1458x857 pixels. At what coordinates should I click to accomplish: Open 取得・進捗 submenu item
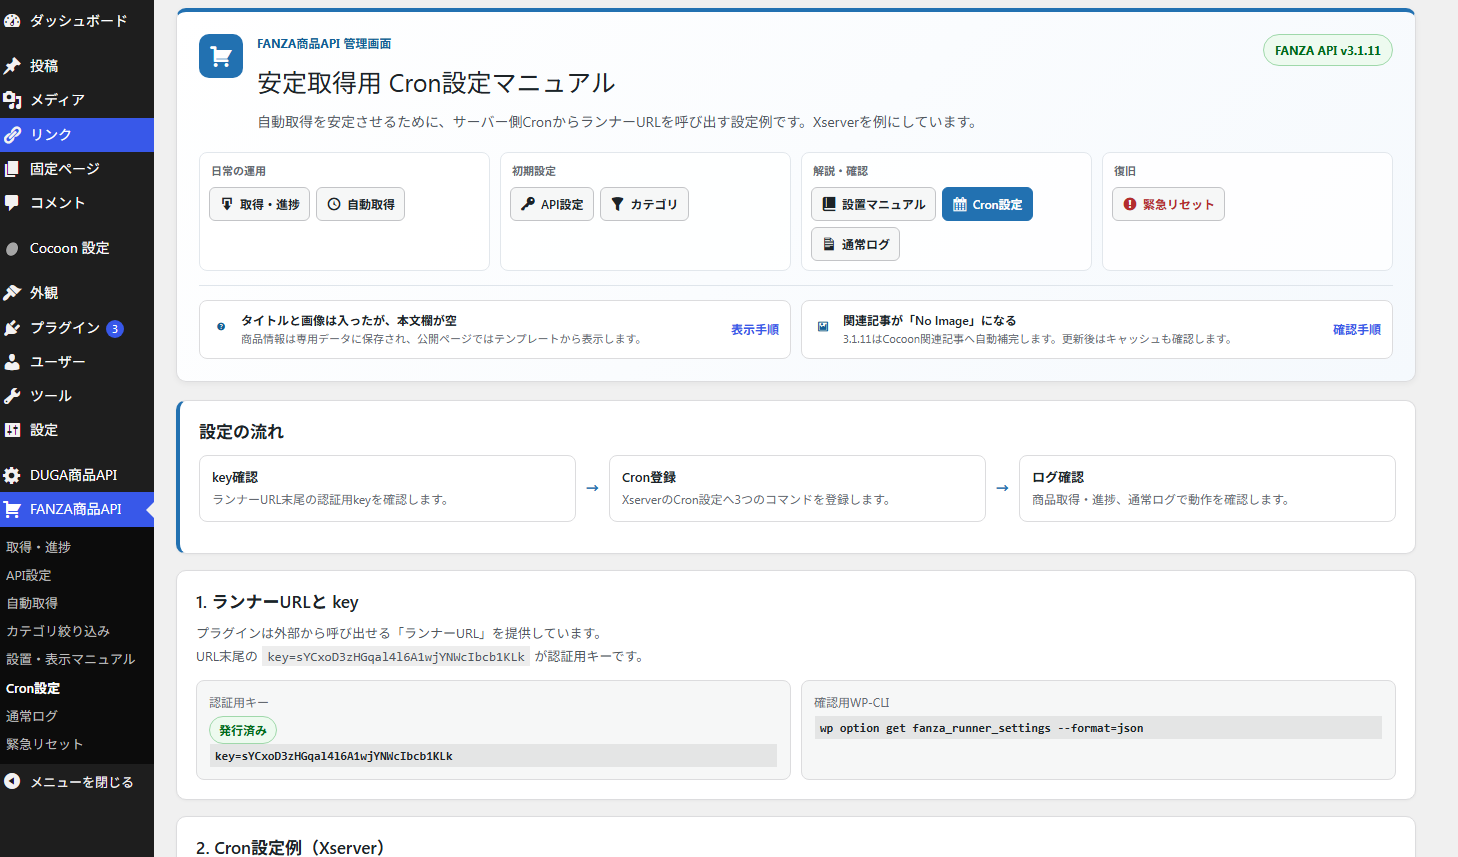(77, 547)
